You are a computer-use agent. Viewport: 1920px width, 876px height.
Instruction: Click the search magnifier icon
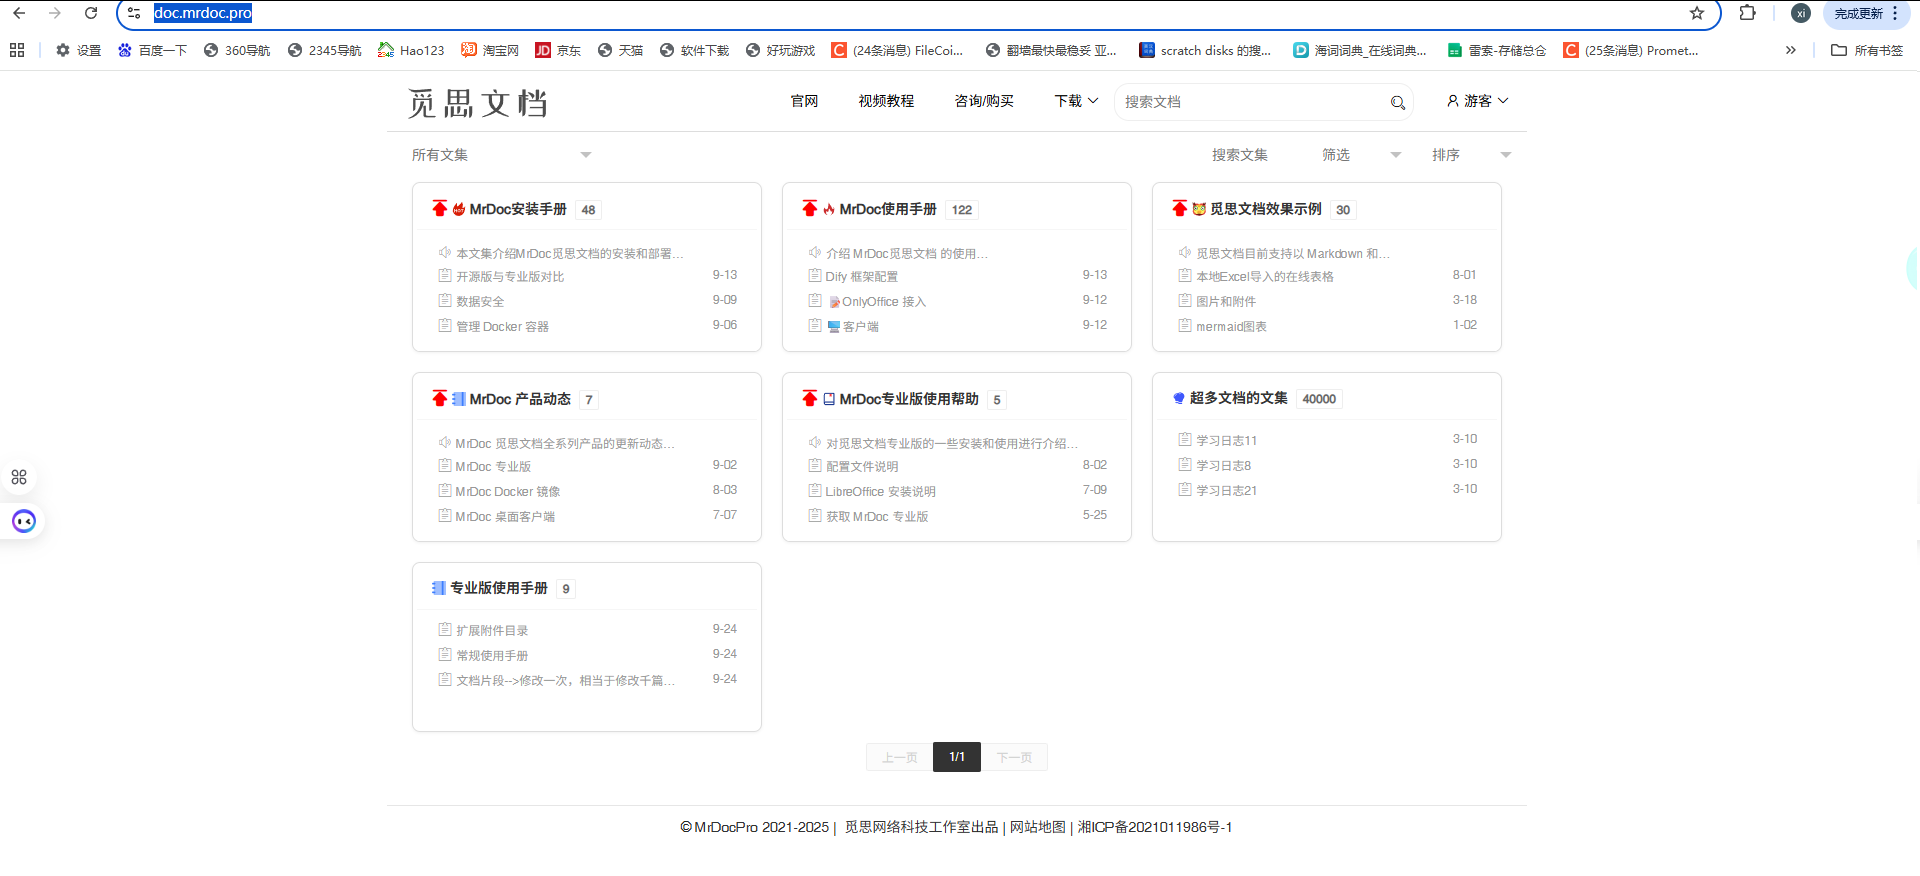coord(1398,102)
